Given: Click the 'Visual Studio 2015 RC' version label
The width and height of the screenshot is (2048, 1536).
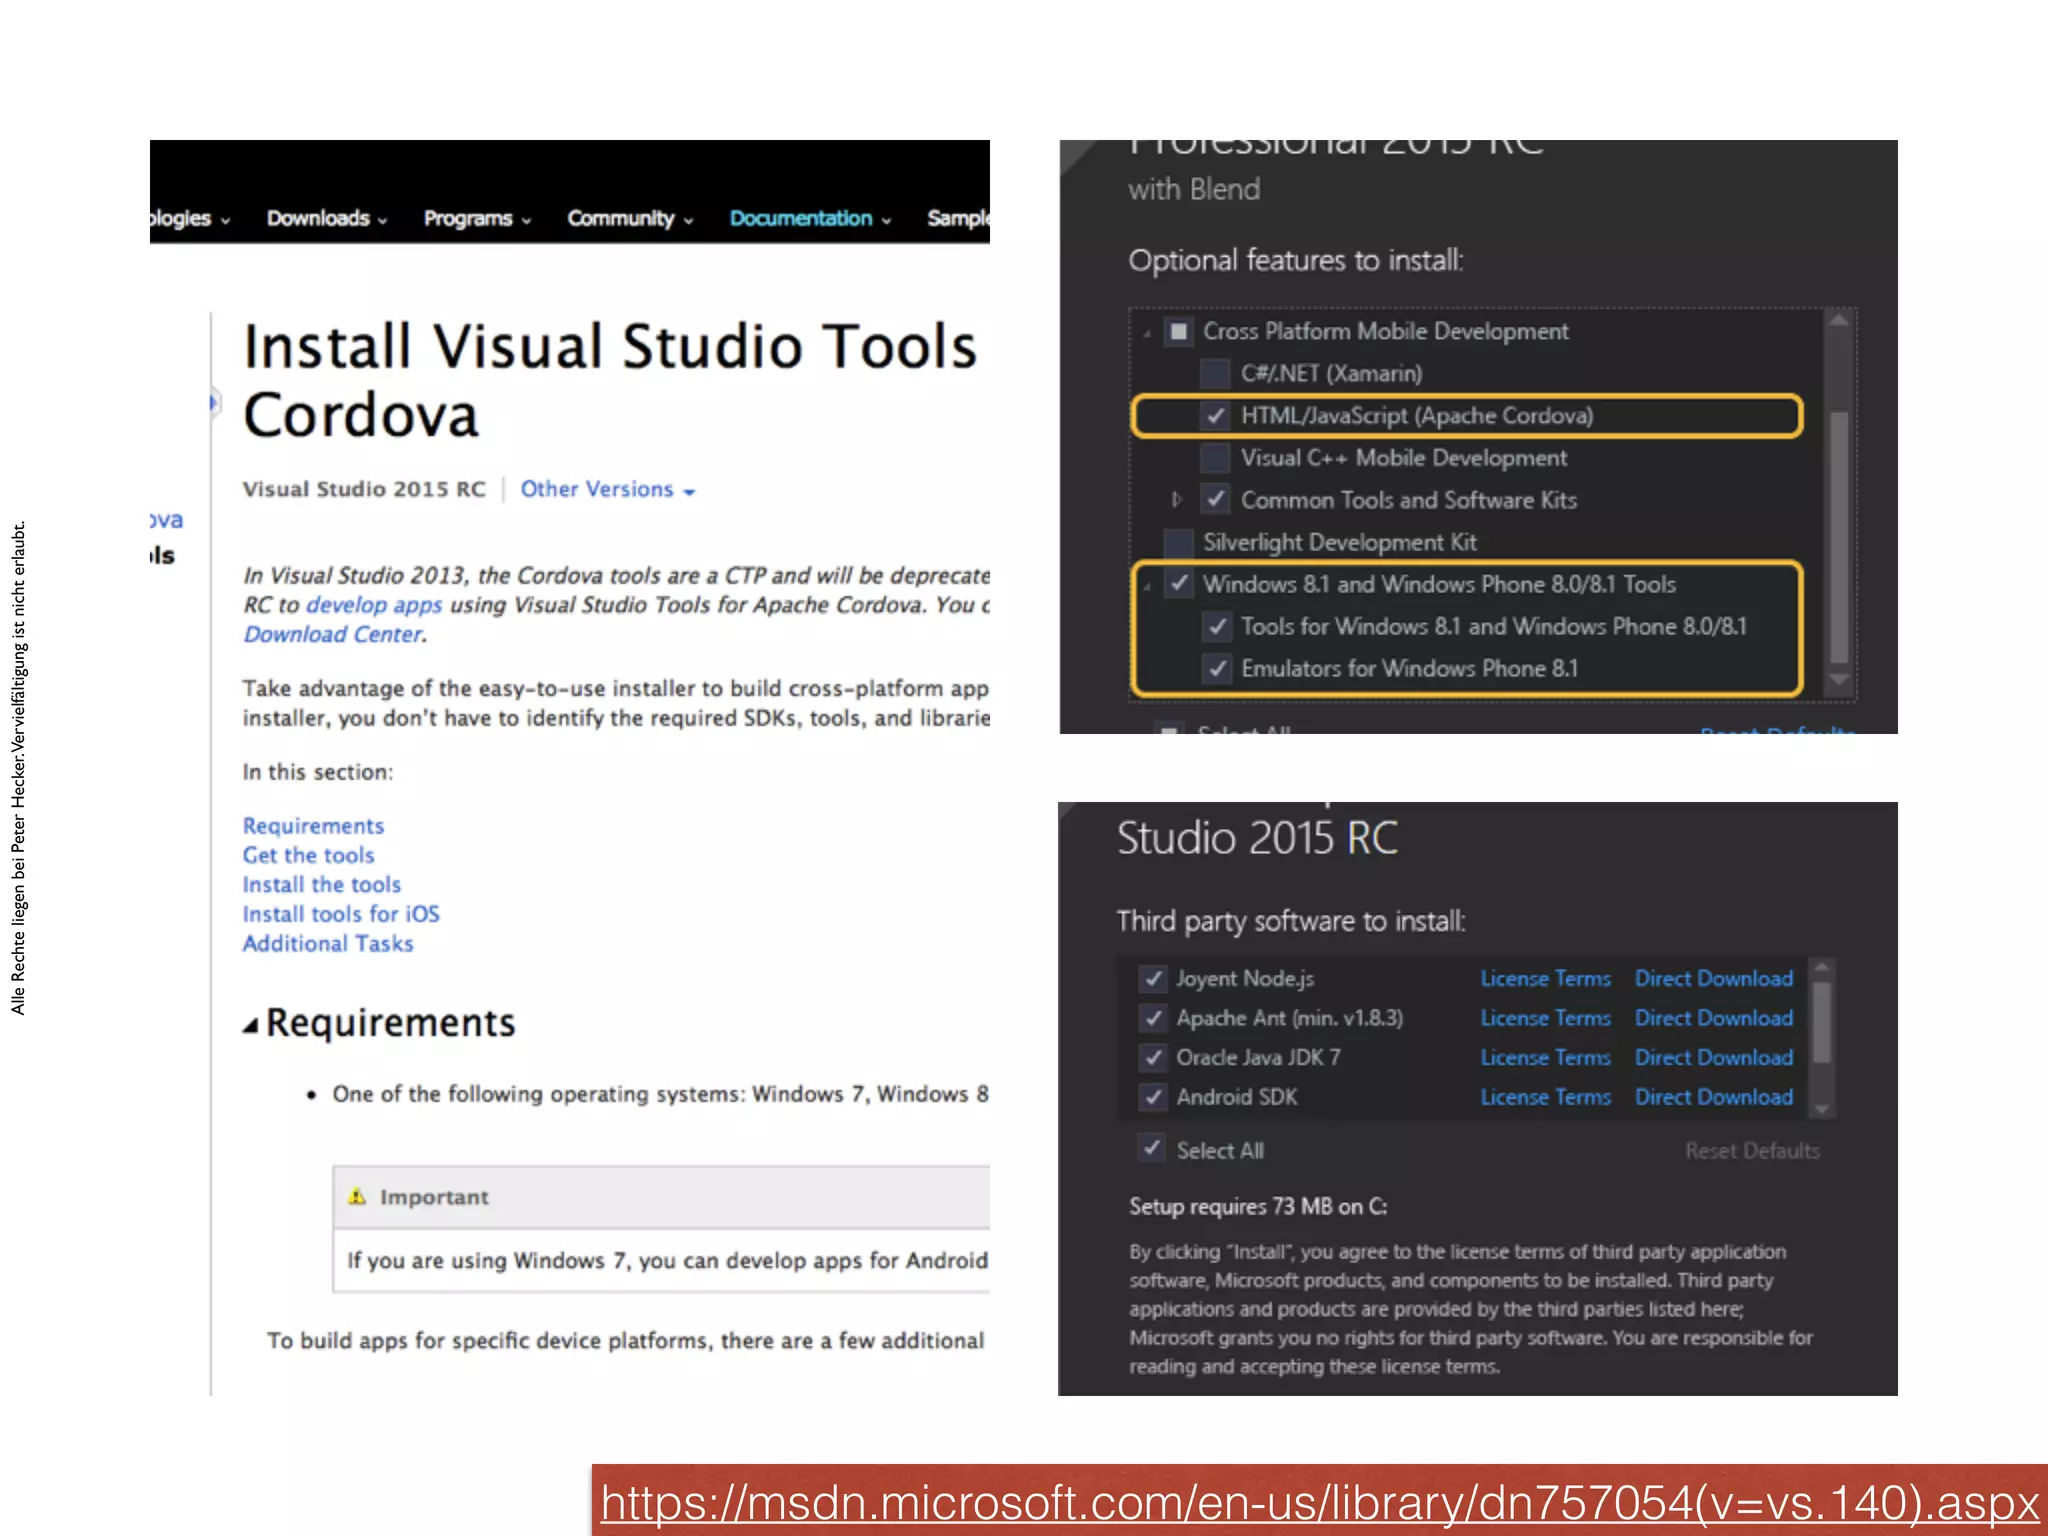Looking at the screenshot, I should click(x=364, y=489).
